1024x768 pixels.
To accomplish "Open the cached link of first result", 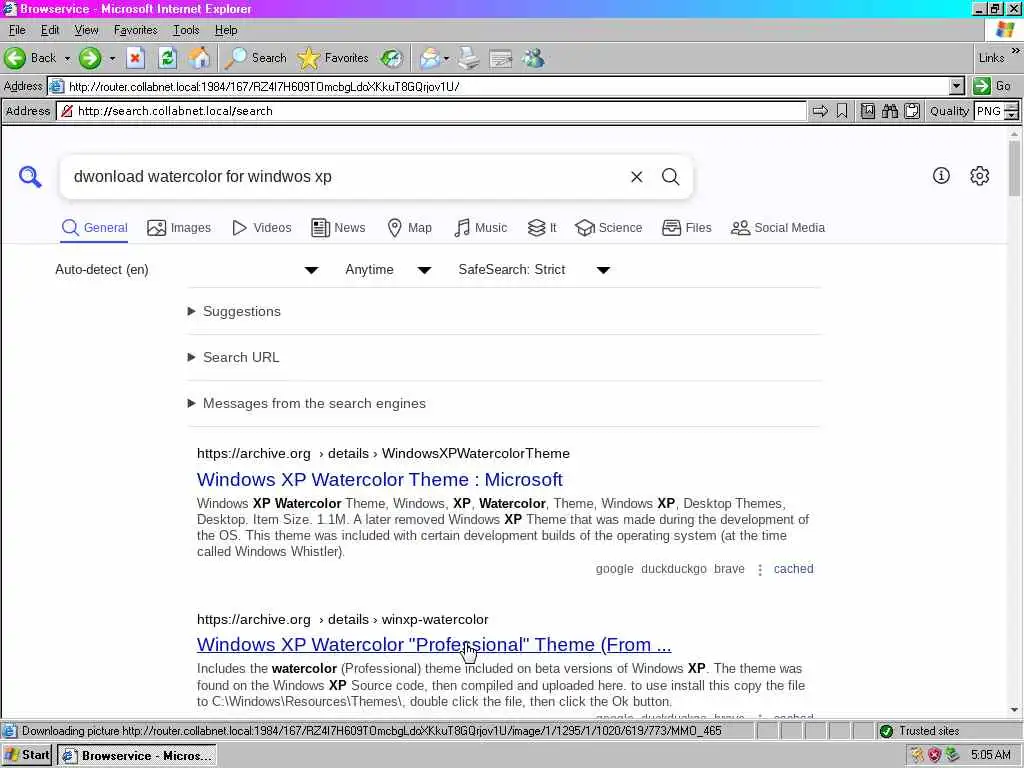I will (x=793, y=569).
